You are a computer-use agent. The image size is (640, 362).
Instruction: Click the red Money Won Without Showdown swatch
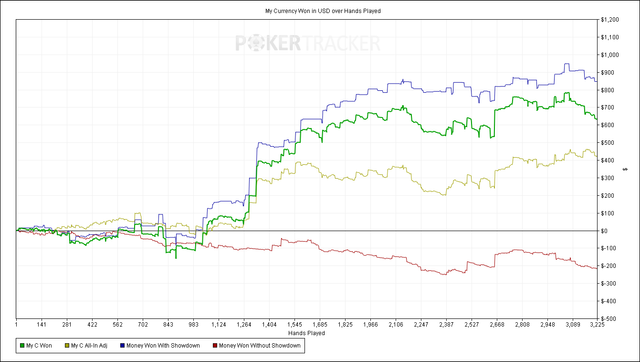click(215, 346)
